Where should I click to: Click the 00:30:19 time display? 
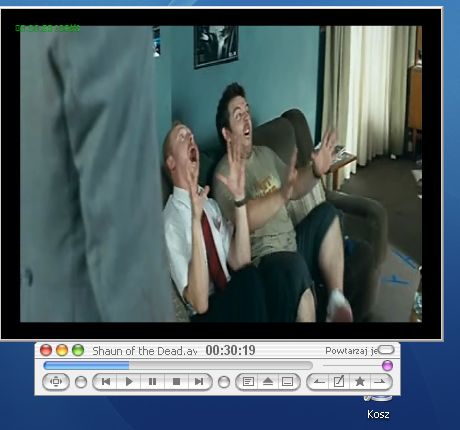pos(230,350)
